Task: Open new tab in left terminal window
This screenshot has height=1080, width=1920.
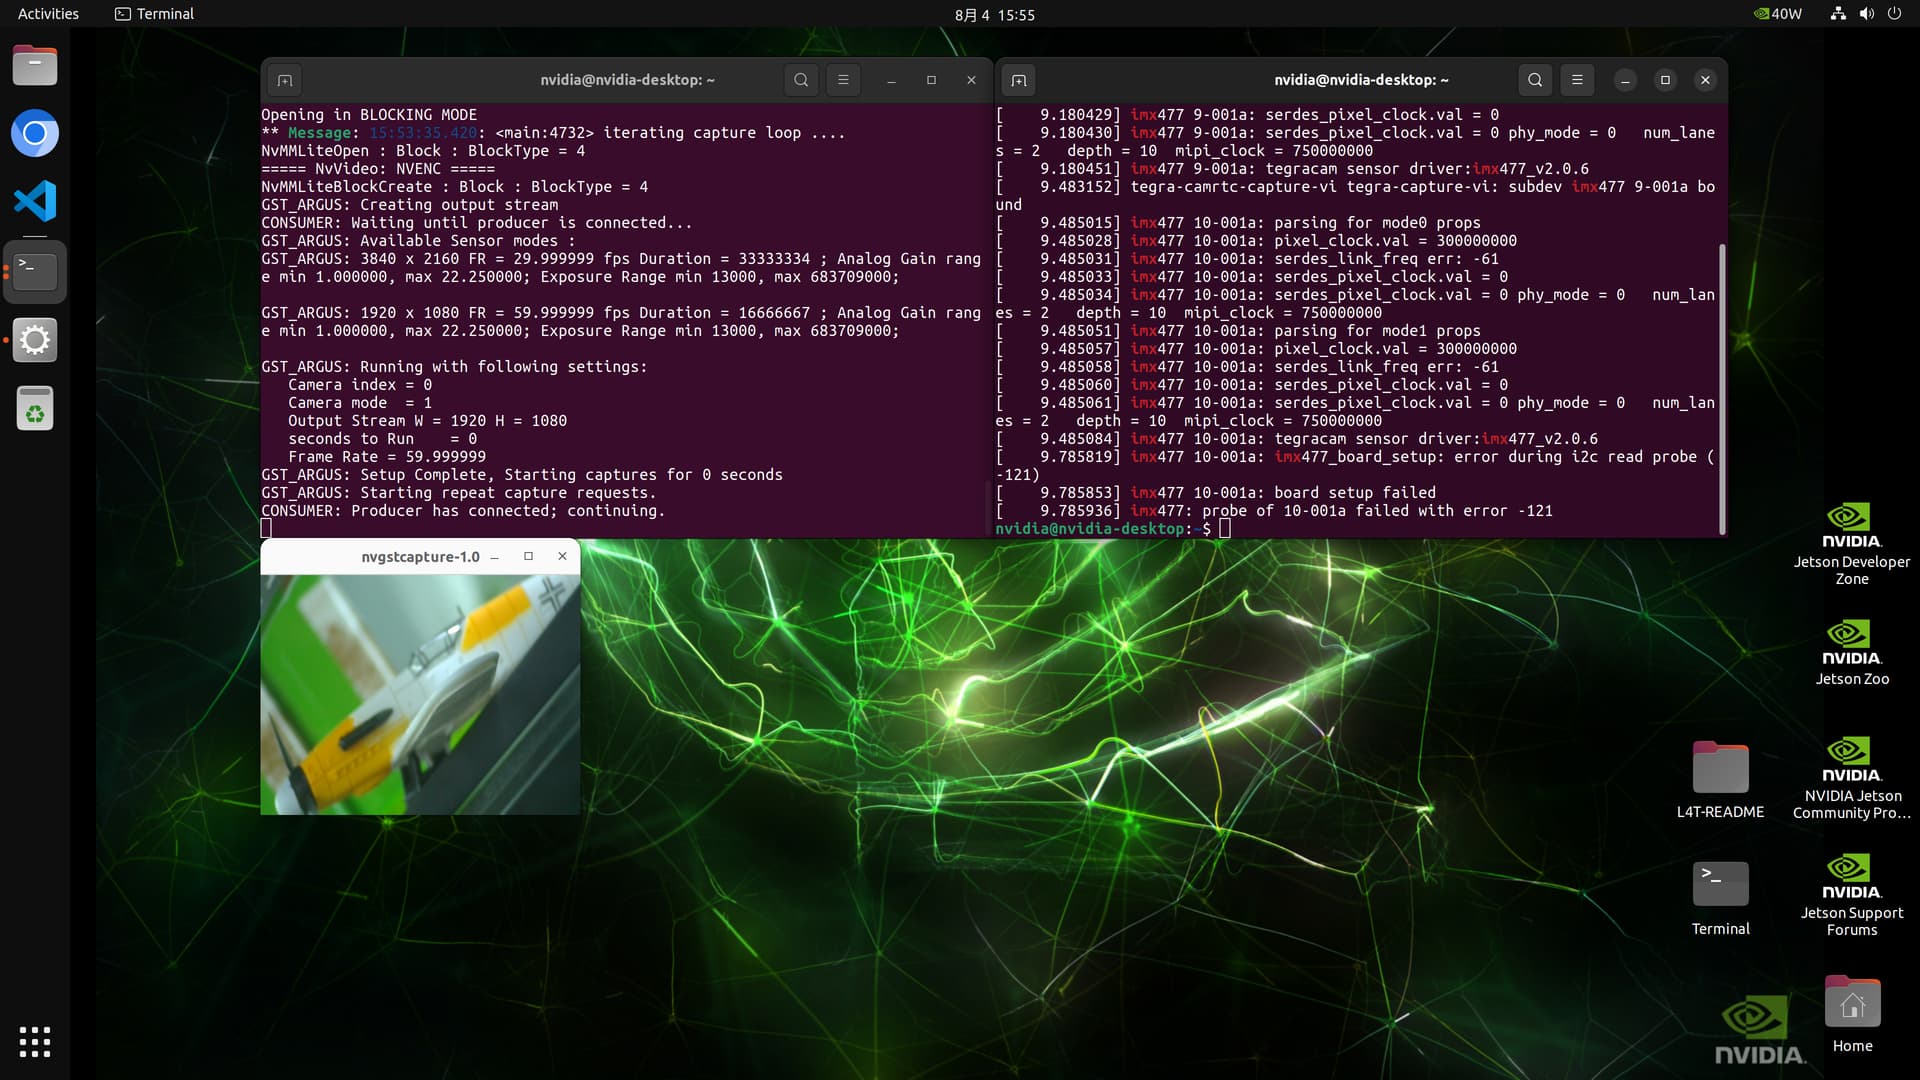Action: click(285, 80)
